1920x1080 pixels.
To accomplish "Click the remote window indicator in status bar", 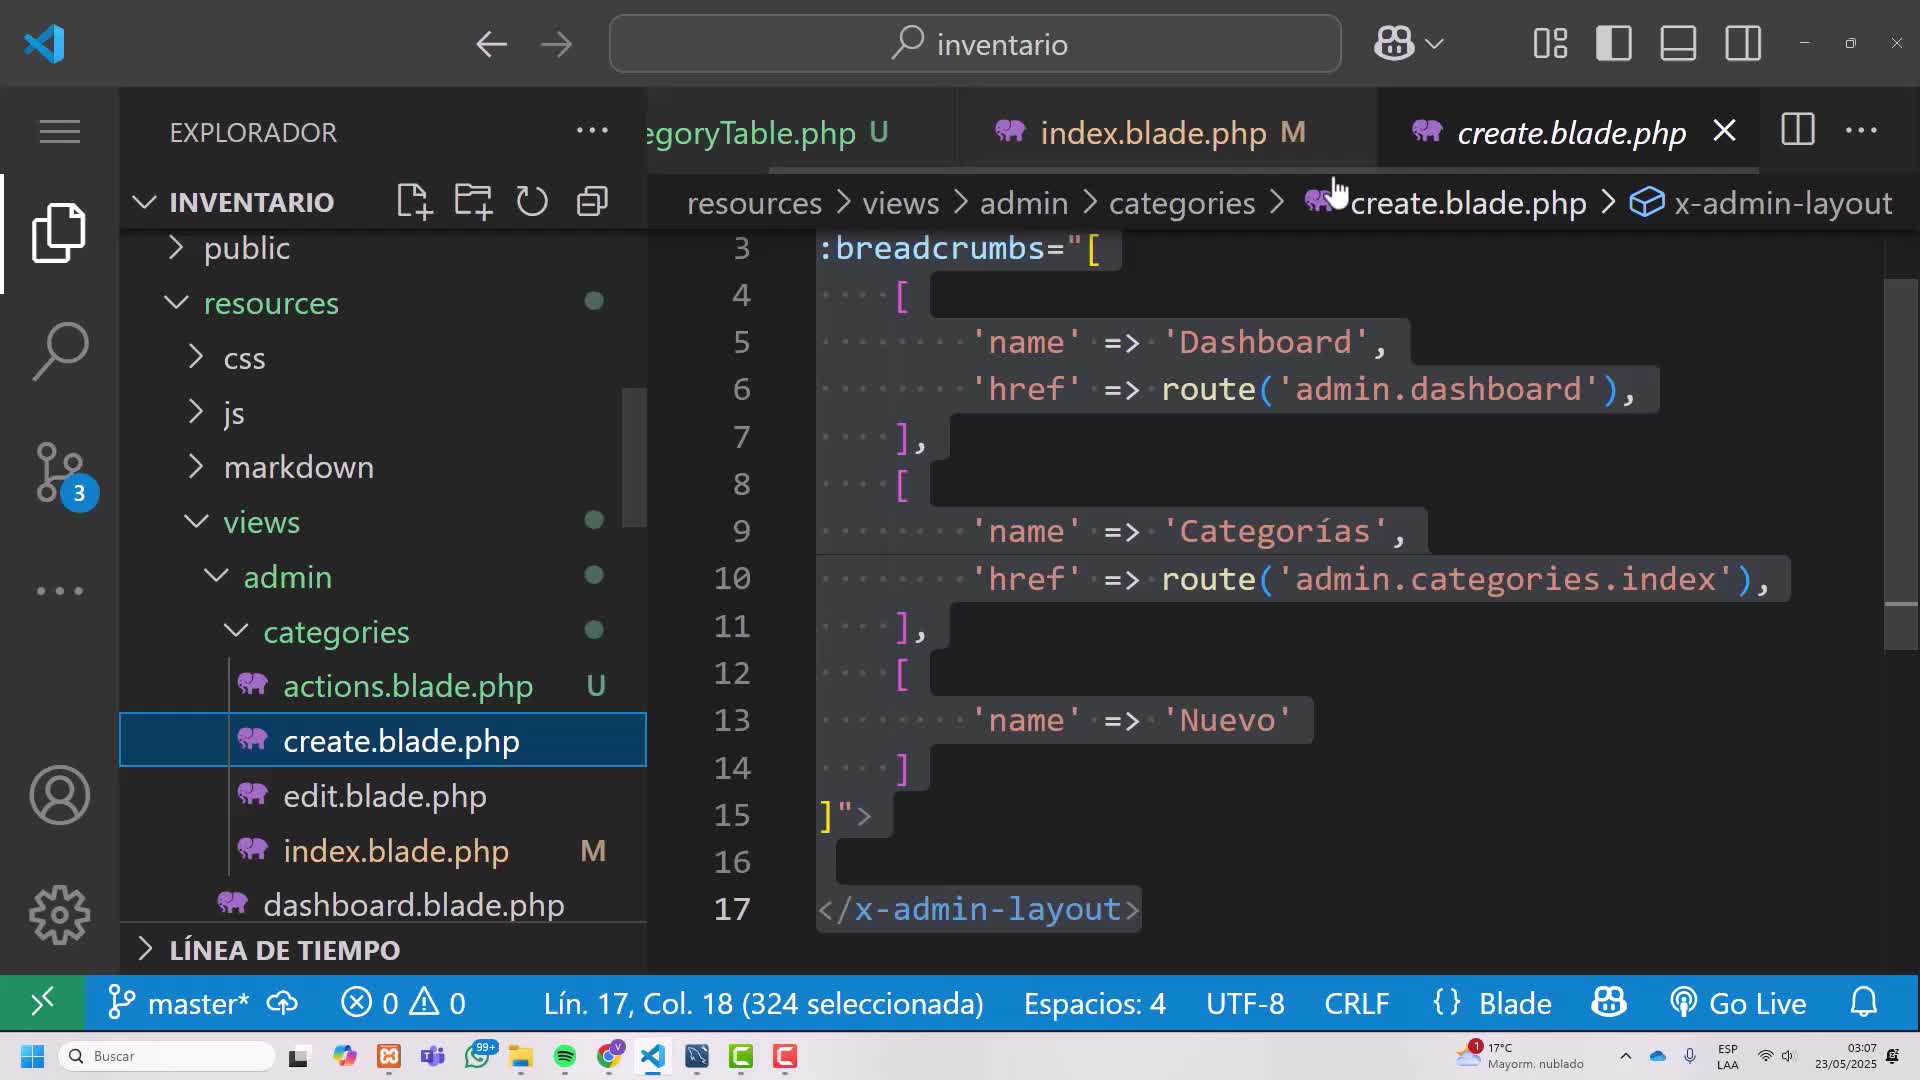I will 42,1003.
